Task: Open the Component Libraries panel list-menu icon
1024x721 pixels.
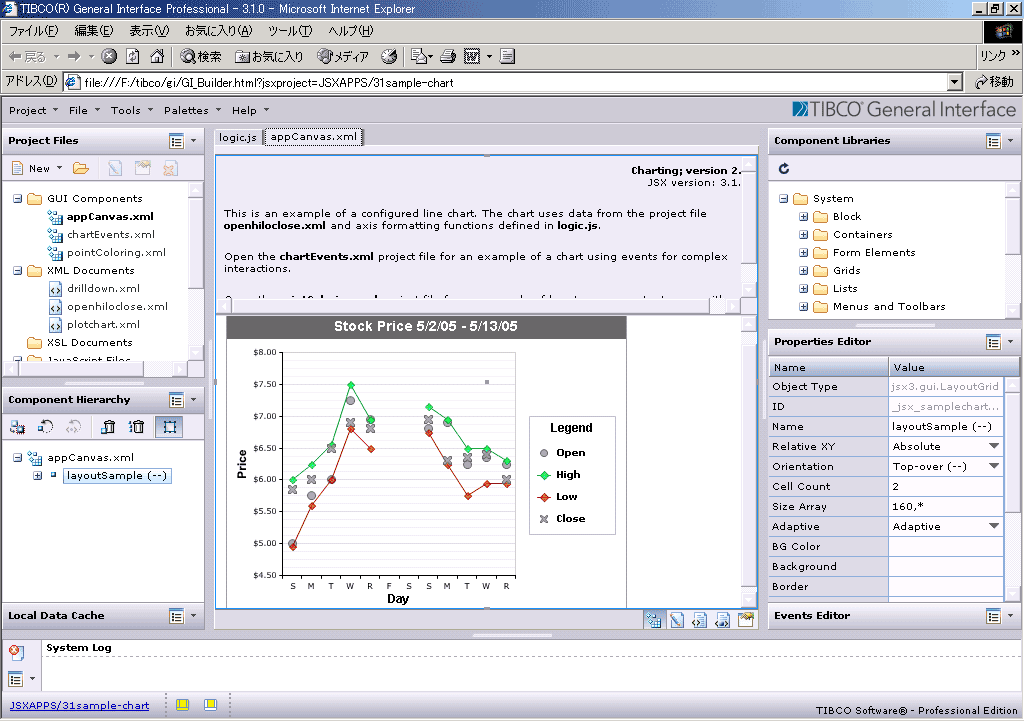Action: point(993,141)
